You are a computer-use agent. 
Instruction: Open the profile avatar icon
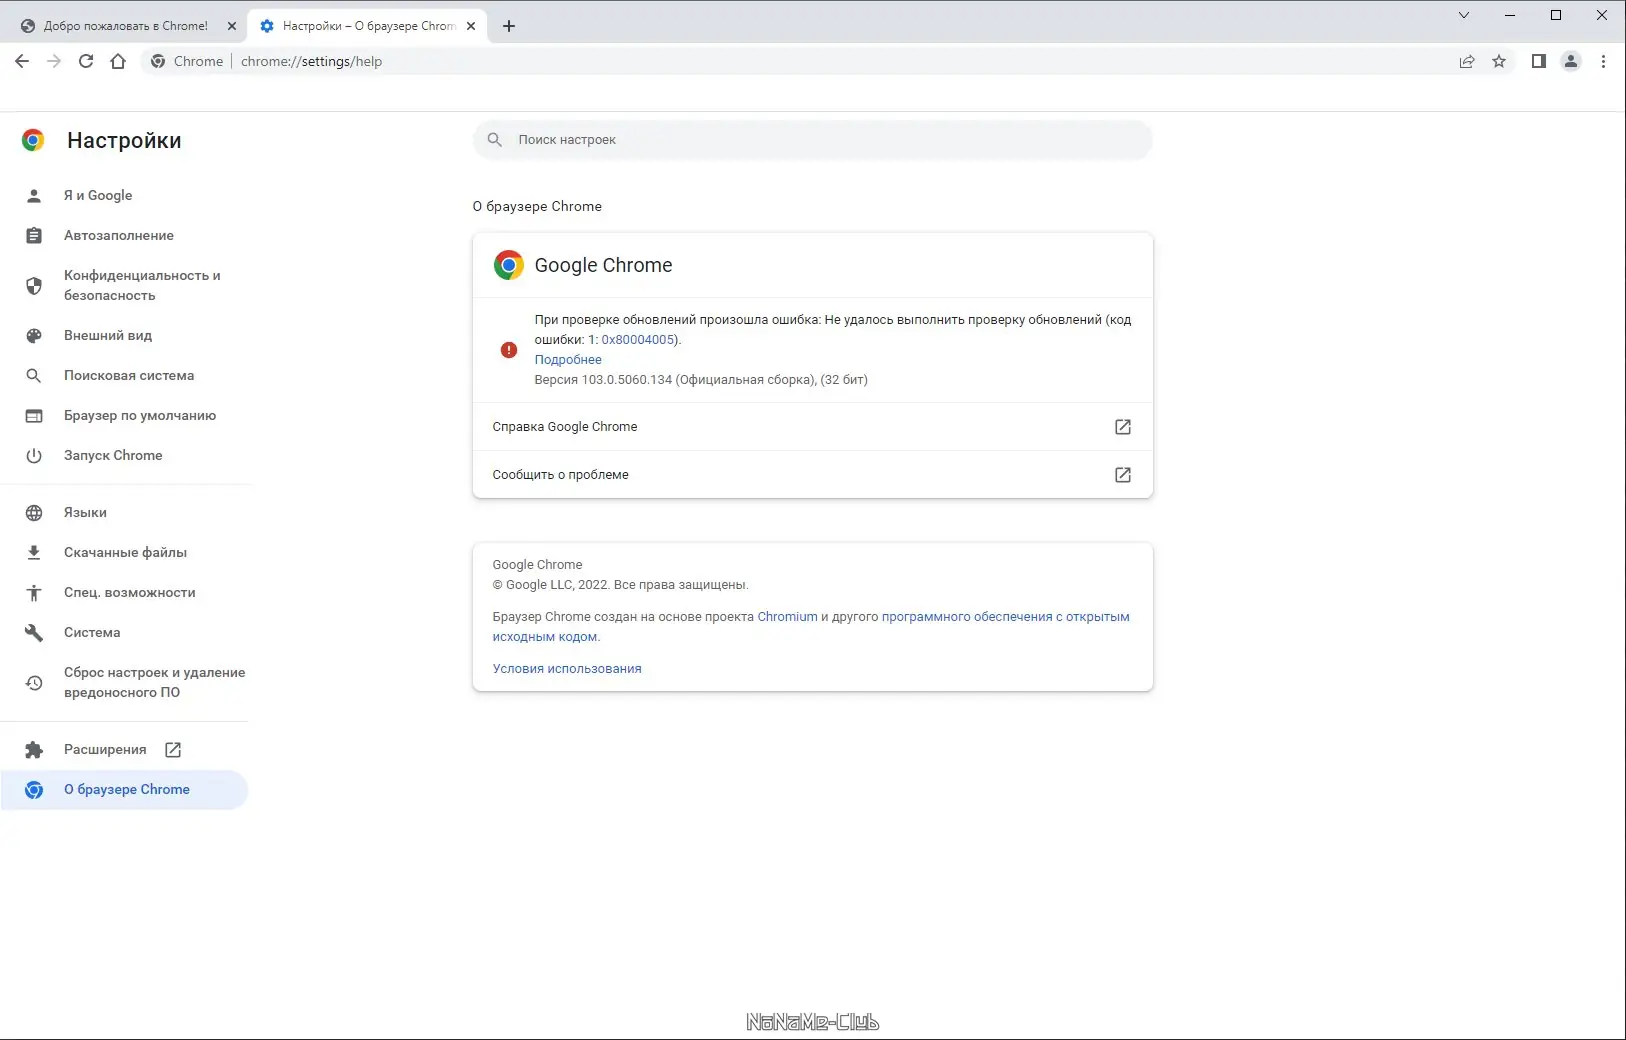coord(1571,61)
